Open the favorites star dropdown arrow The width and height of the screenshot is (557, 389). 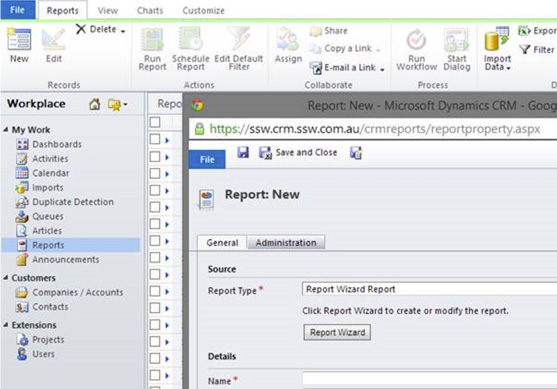pos(125,105)
